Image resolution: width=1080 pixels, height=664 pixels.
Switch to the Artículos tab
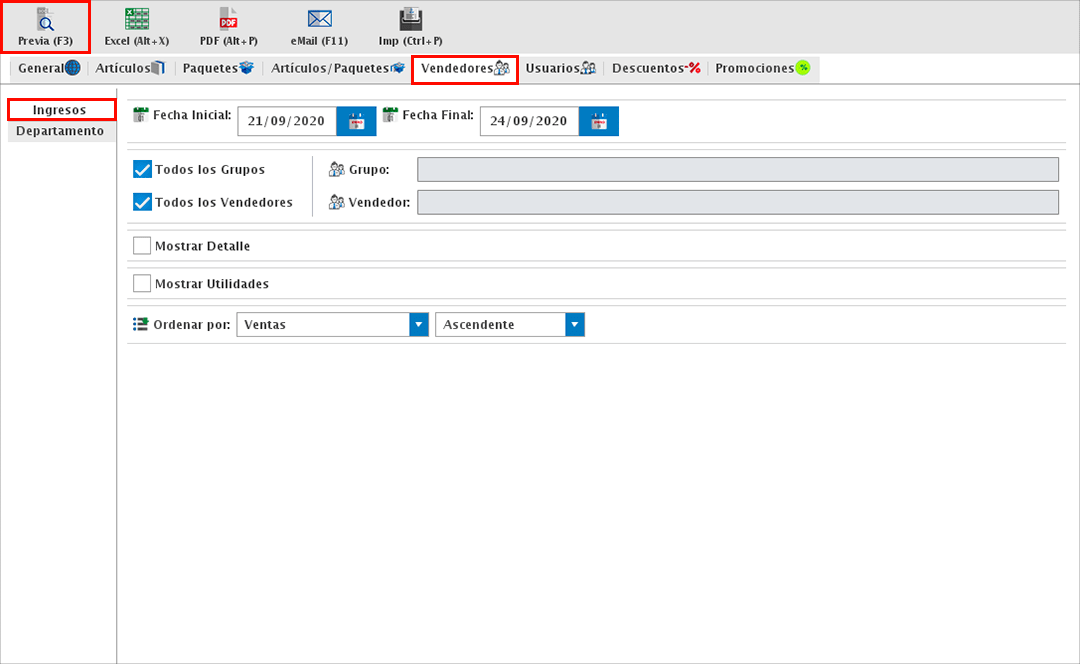(130, 68)
